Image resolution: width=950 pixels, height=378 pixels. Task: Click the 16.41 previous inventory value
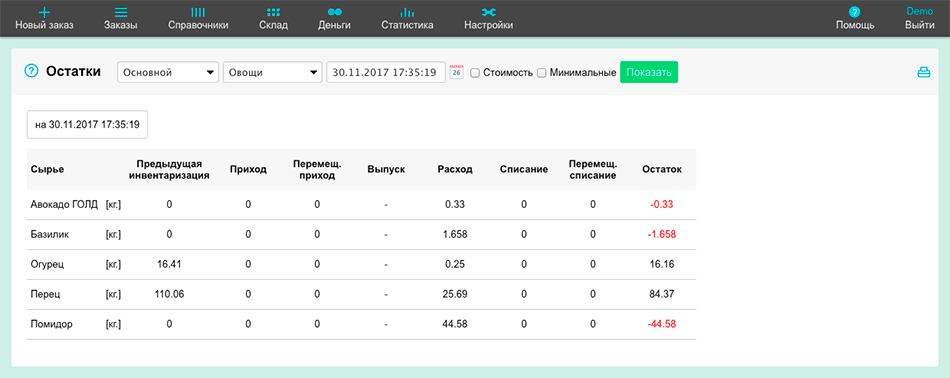(169, 264)
